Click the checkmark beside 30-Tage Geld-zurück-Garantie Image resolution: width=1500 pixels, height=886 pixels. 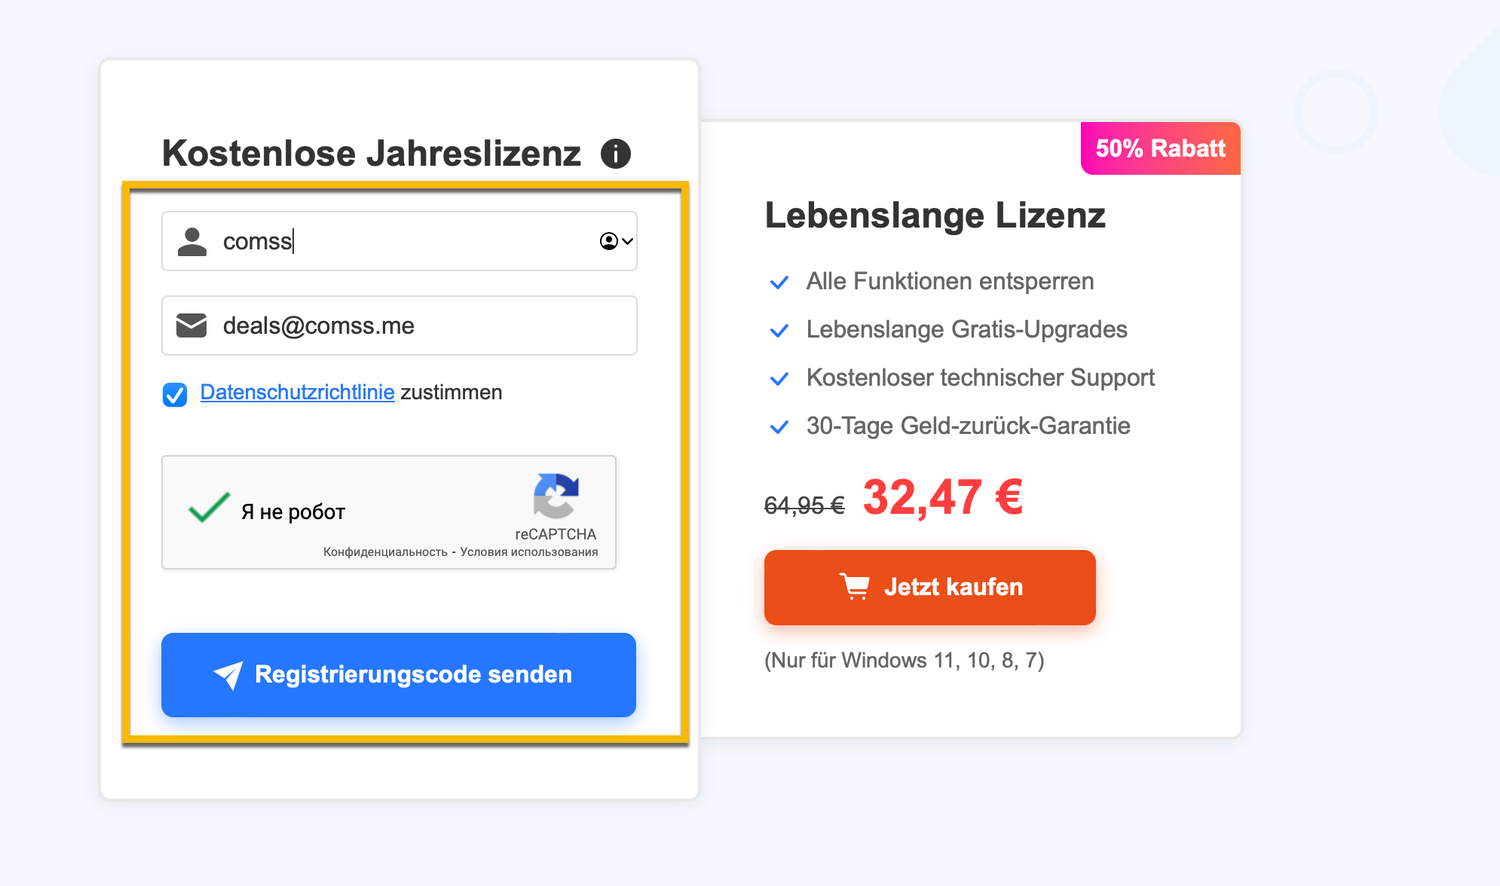[x=779, y=427]
